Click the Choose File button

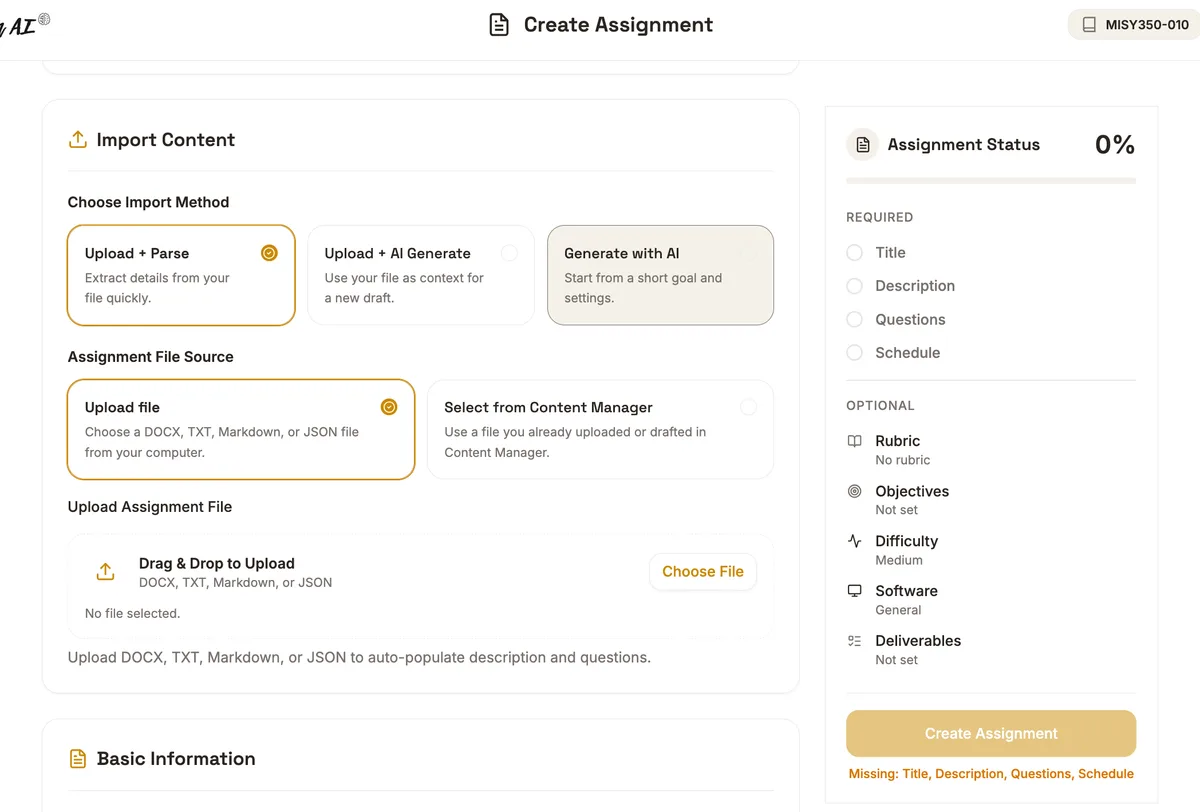703,572
